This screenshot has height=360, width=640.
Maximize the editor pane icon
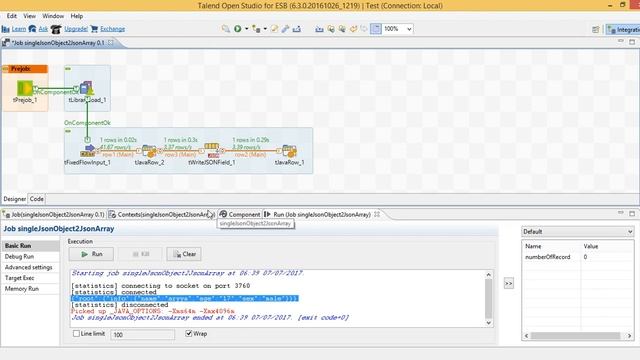click(632, 42)
